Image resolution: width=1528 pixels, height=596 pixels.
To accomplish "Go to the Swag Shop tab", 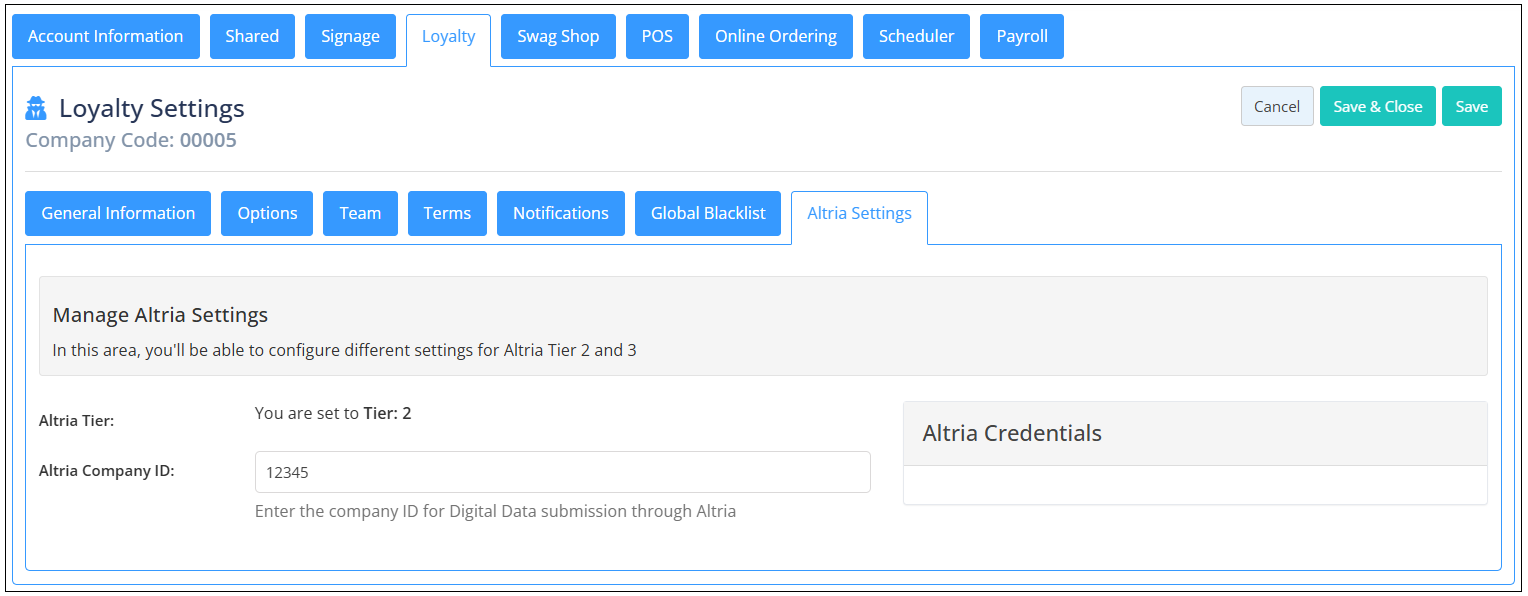I will [x=558, y=36].
